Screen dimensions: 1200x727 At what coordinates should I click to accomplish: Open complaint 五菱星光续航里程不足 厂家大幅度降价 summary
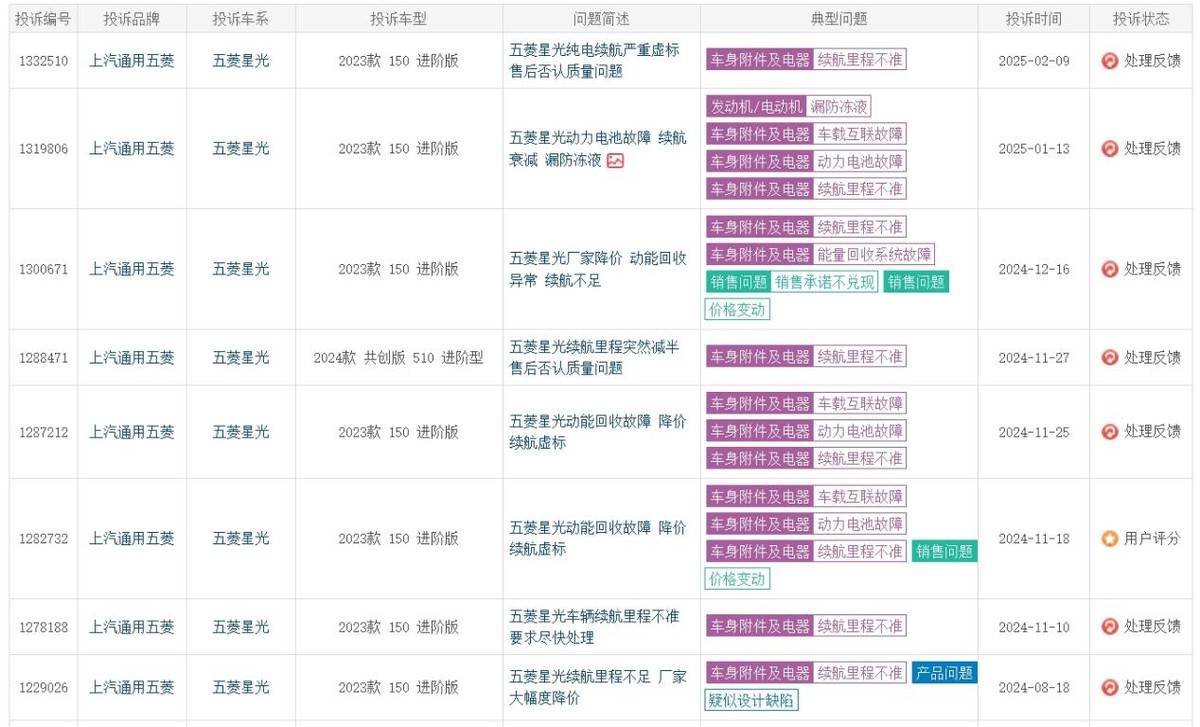(x=597, y=687)
